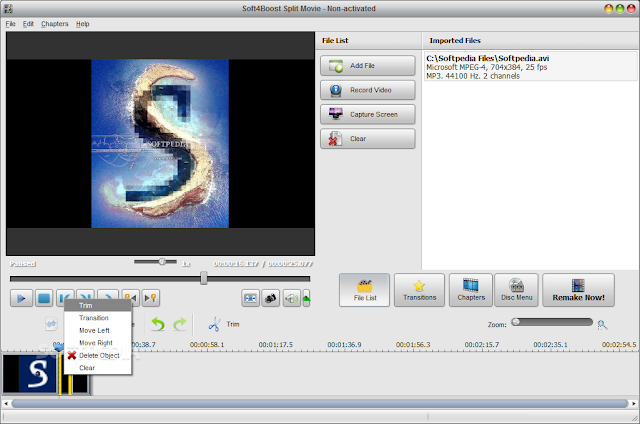Click Clear in File List panel
640x424 pixels.
pyautogui.click(x=368, y=139)
